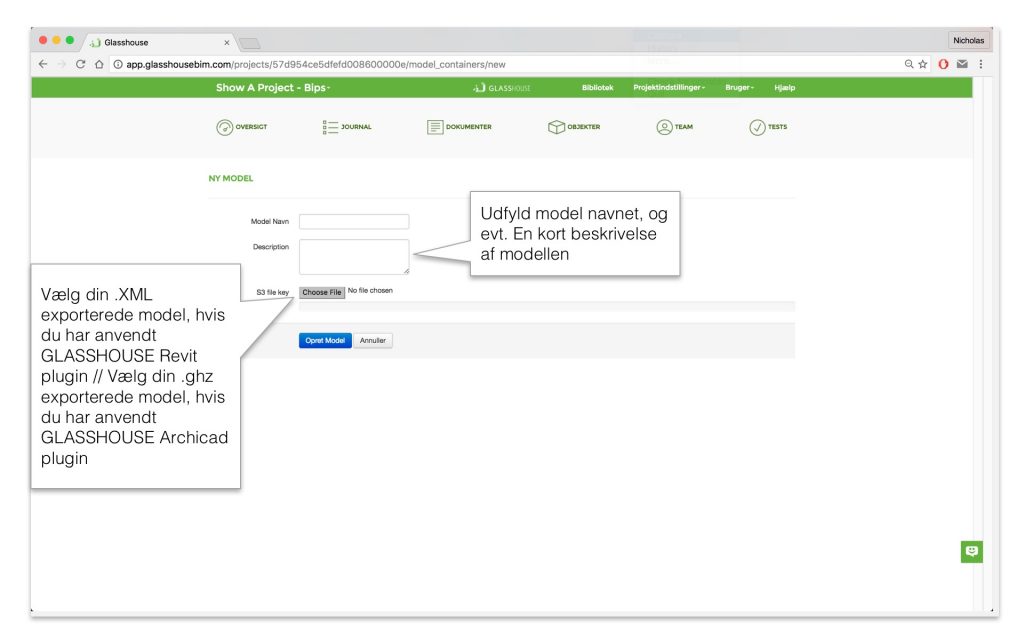Open the Objekter cube icon

pos(556,127)
